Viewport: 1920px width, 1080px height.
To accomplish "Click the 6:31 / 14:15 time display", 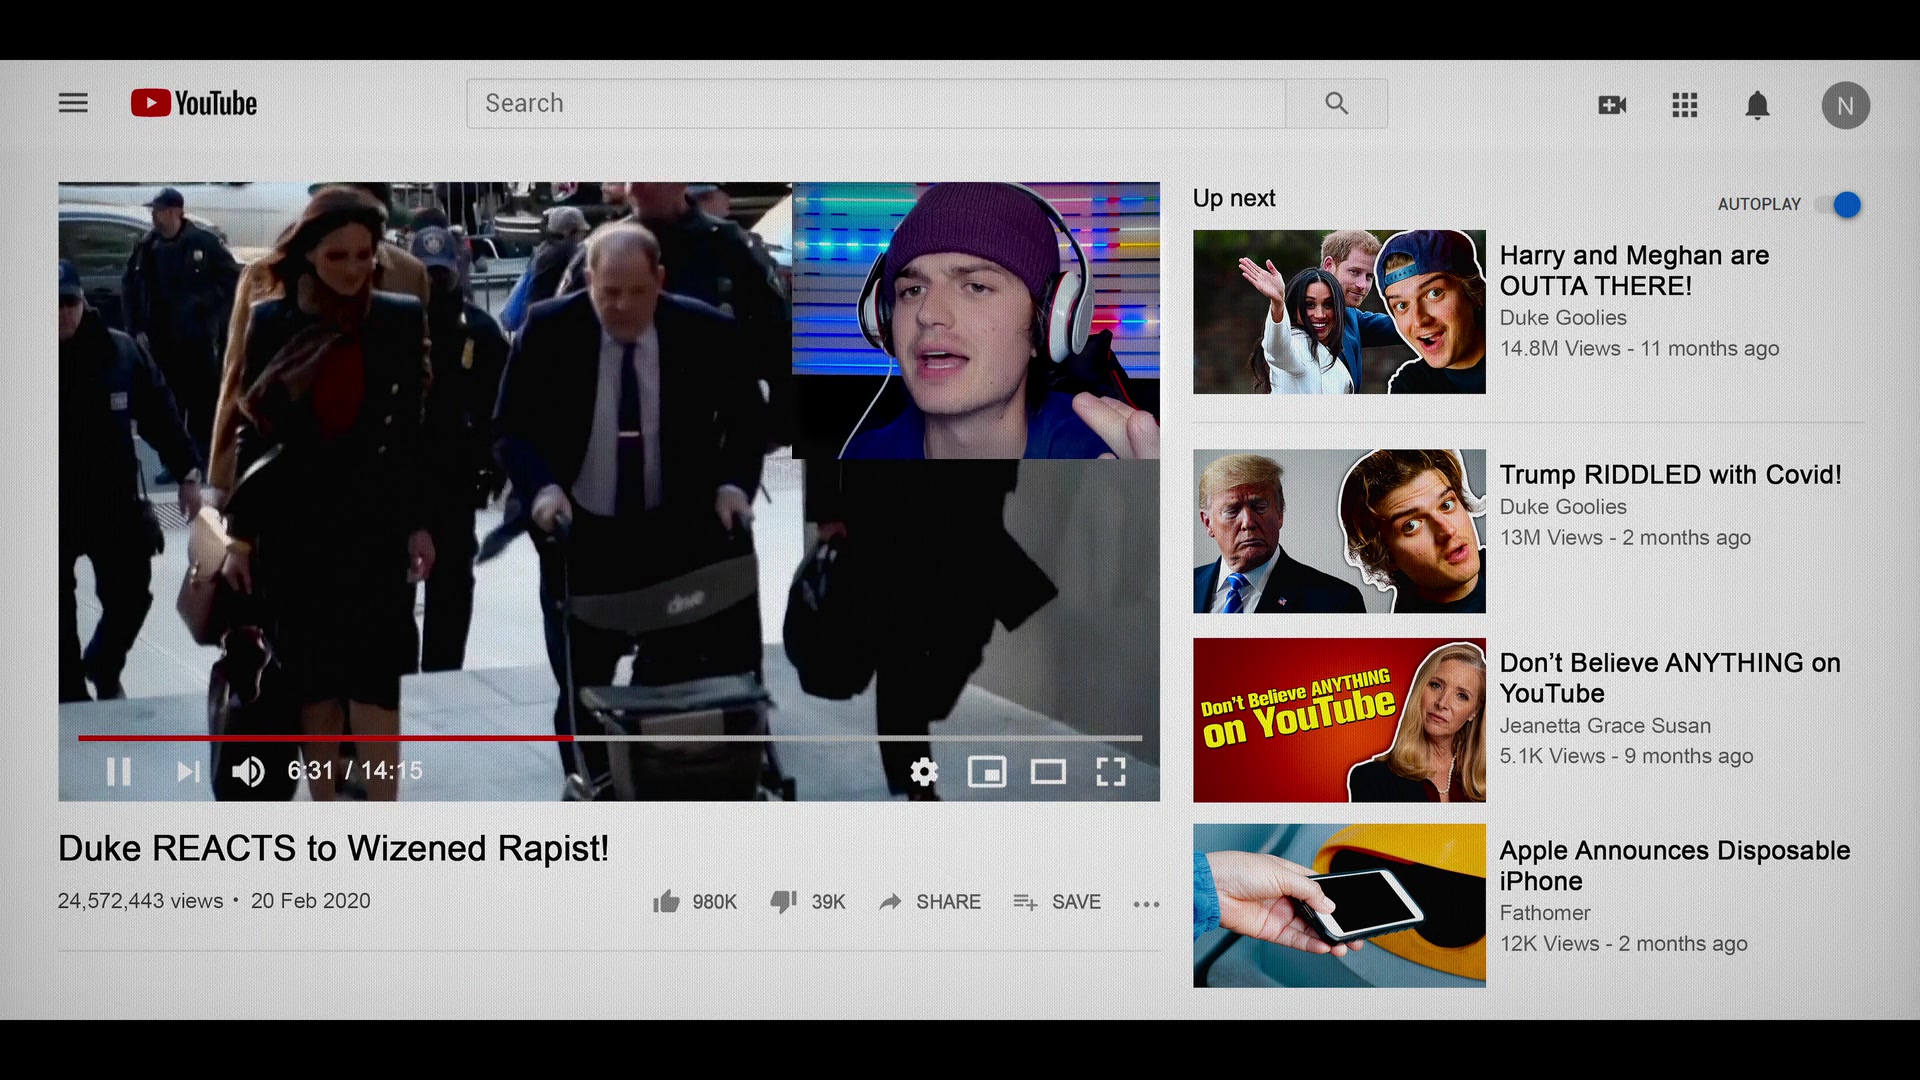I will [x=355, y=771].
